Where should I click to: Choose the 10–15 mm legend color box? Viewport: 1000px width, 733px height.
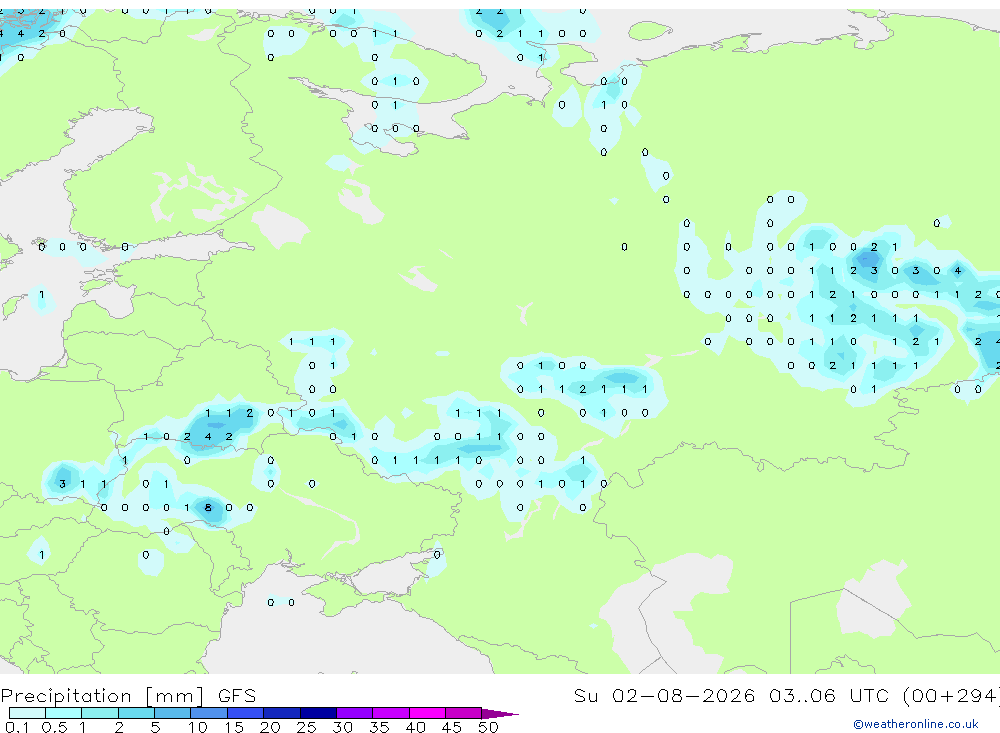(209, 713)
